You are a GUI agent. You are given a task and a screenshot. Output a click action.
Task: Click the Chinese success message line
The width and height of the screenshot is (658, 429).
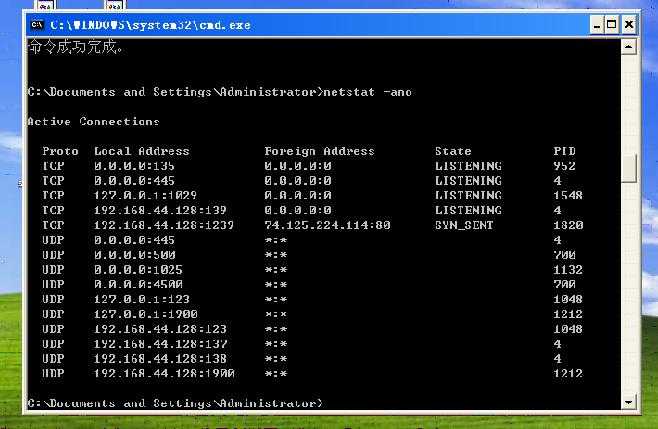click(x=76, y=47)
